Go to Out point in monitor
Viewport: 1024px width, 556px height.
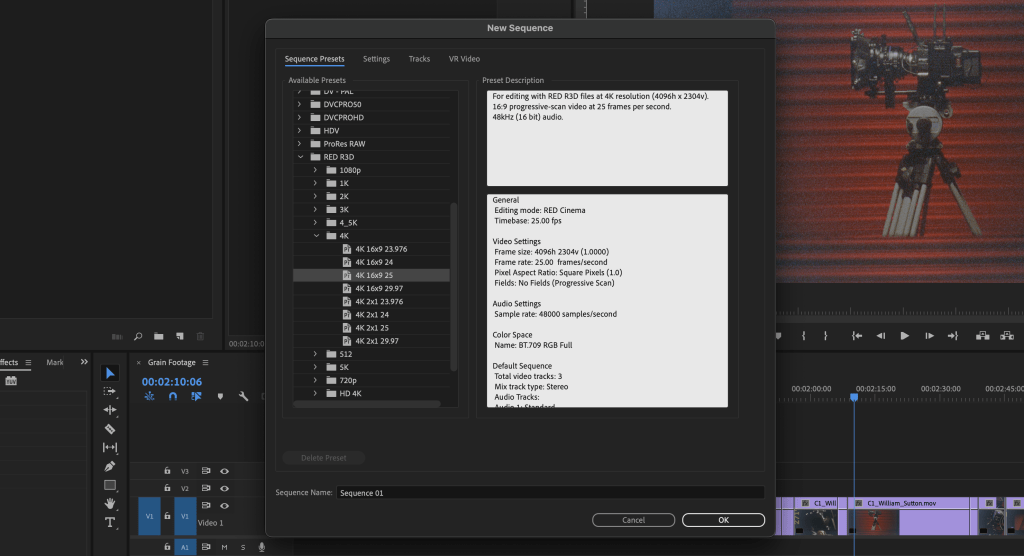click(953, 336)
